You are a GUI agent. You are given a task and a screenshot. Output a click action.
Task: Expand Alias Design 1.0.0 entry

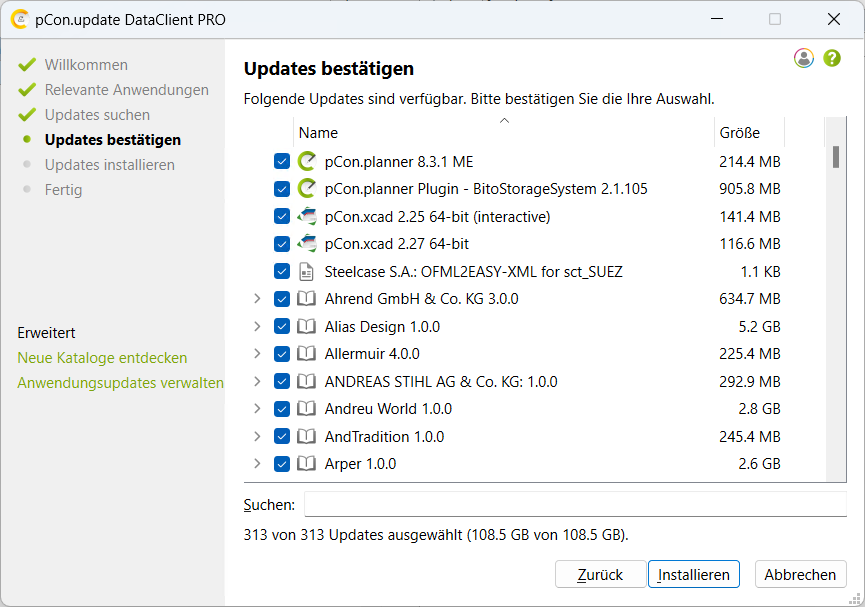pyautogui.click(x=257, y=326)
